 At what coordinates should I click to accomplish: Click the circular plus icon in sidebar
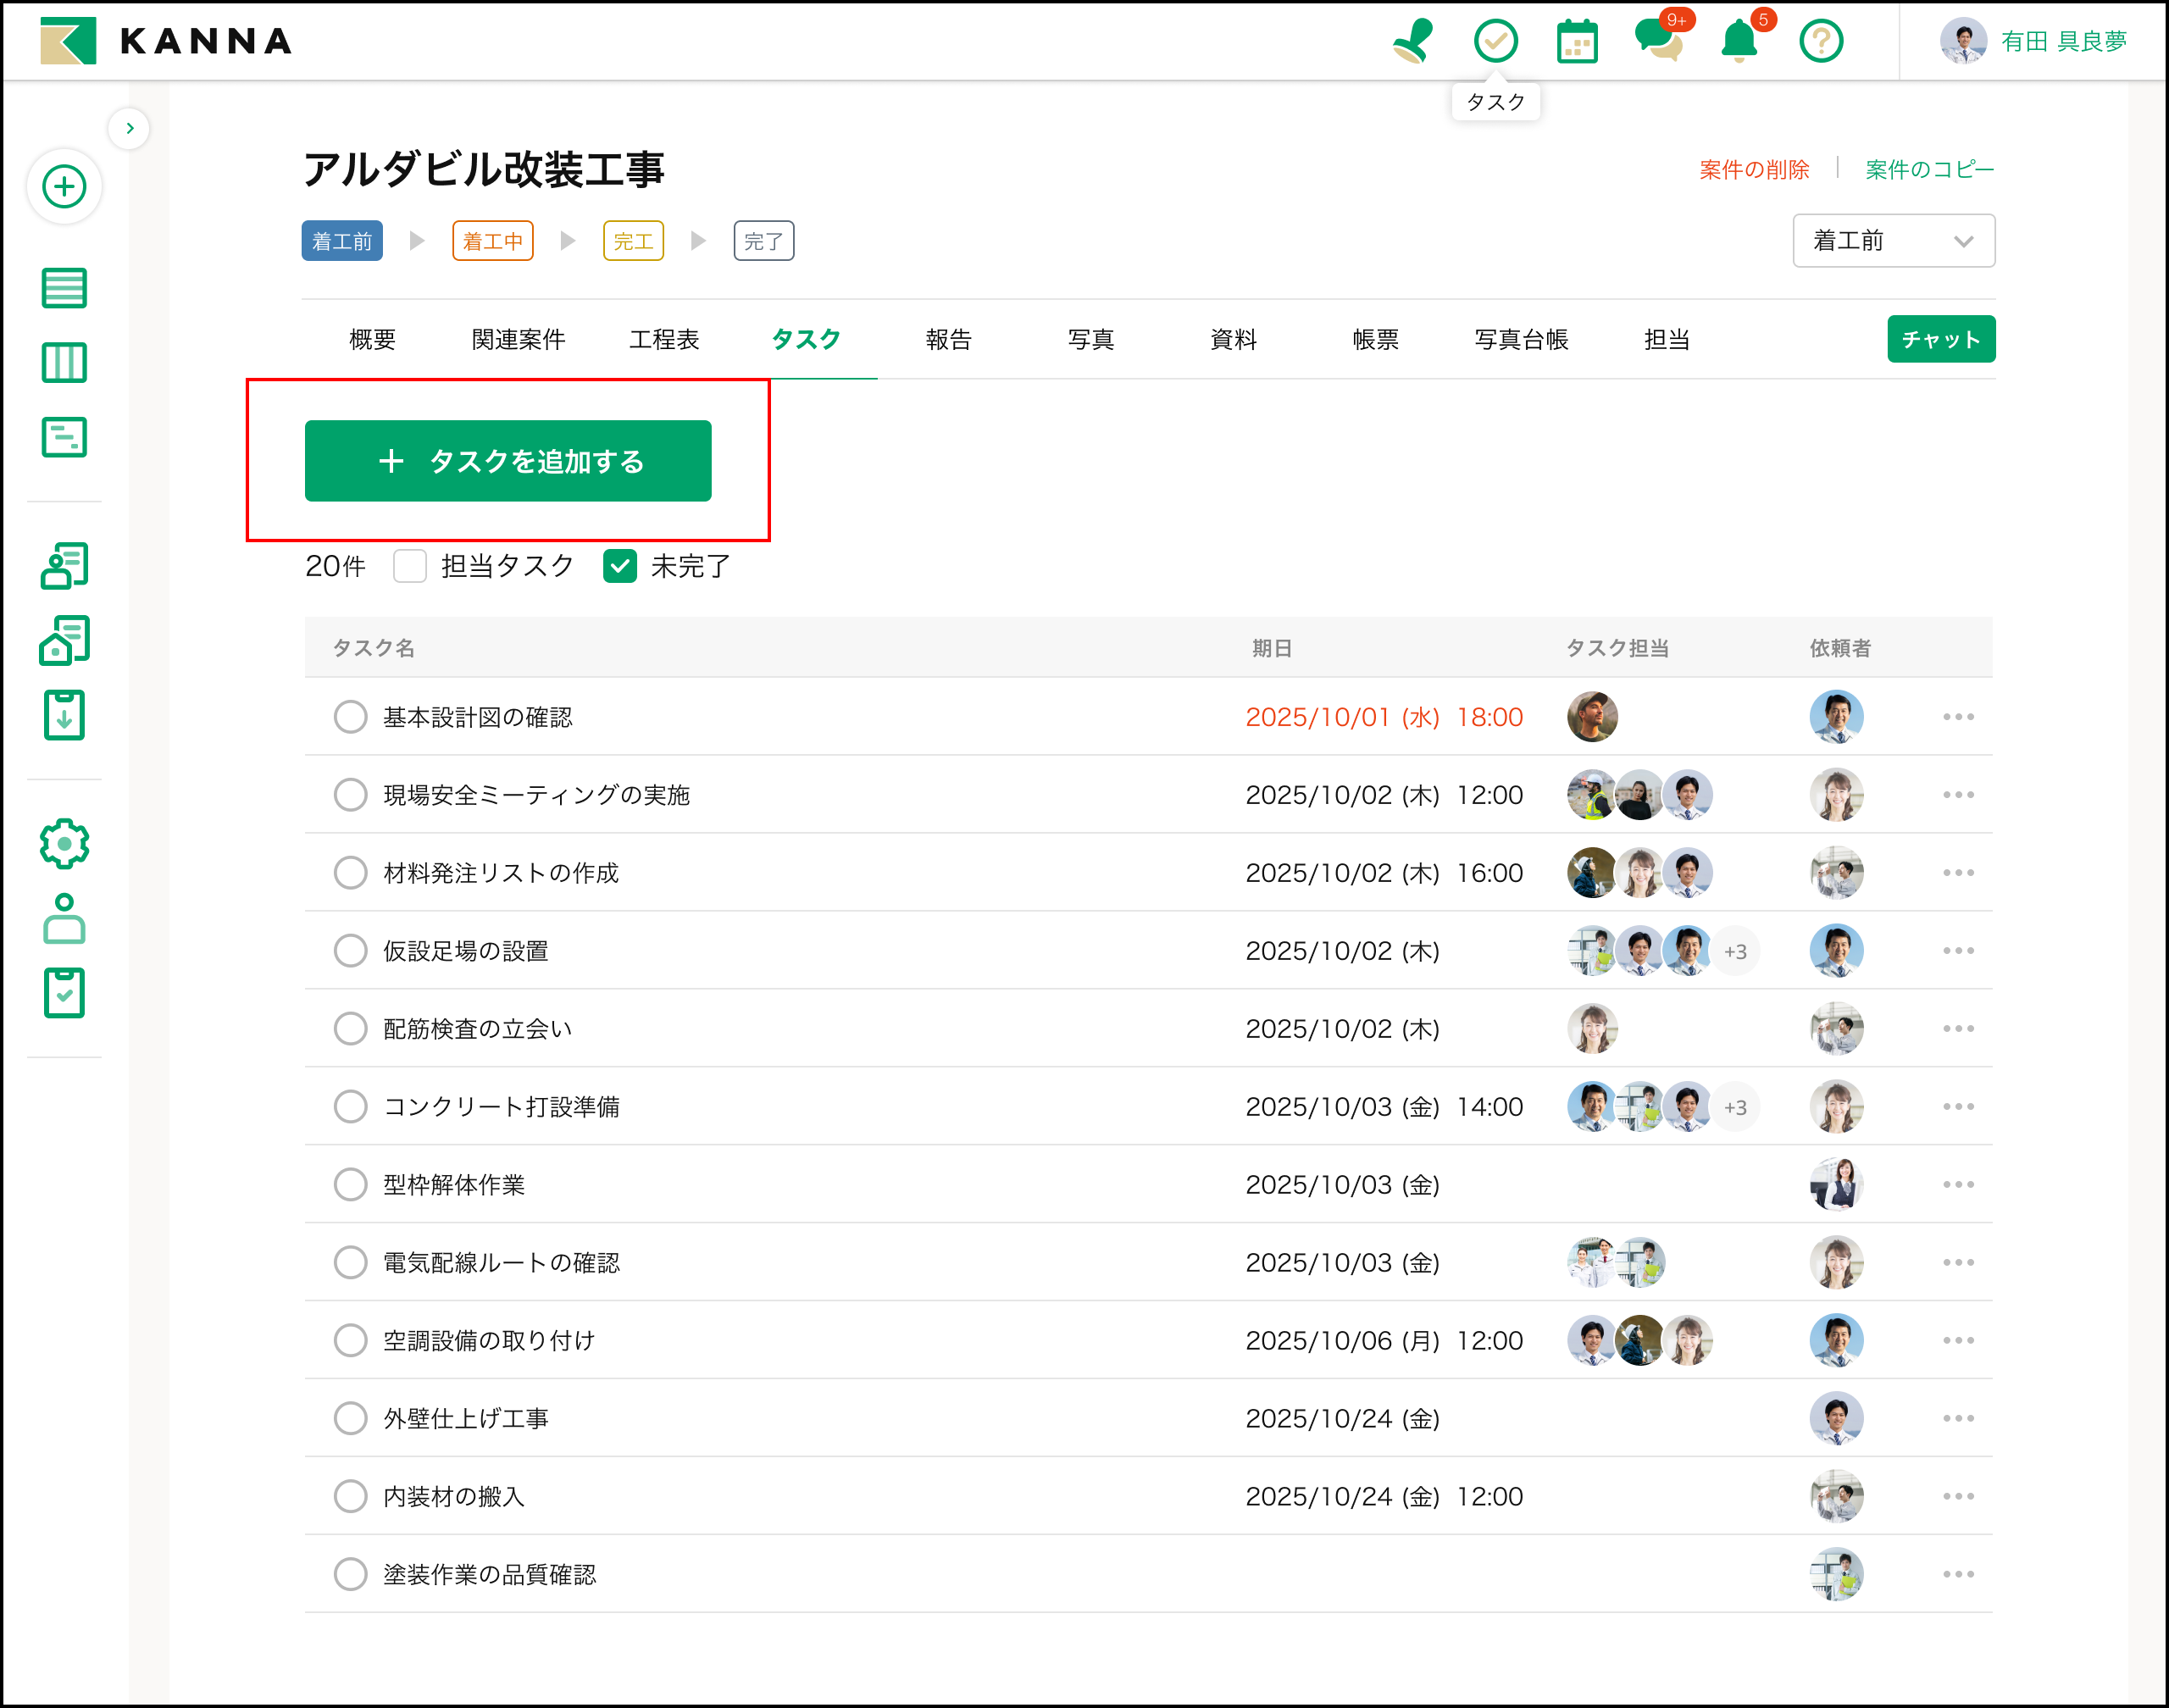pyautogui.click(x=64, y=187)
